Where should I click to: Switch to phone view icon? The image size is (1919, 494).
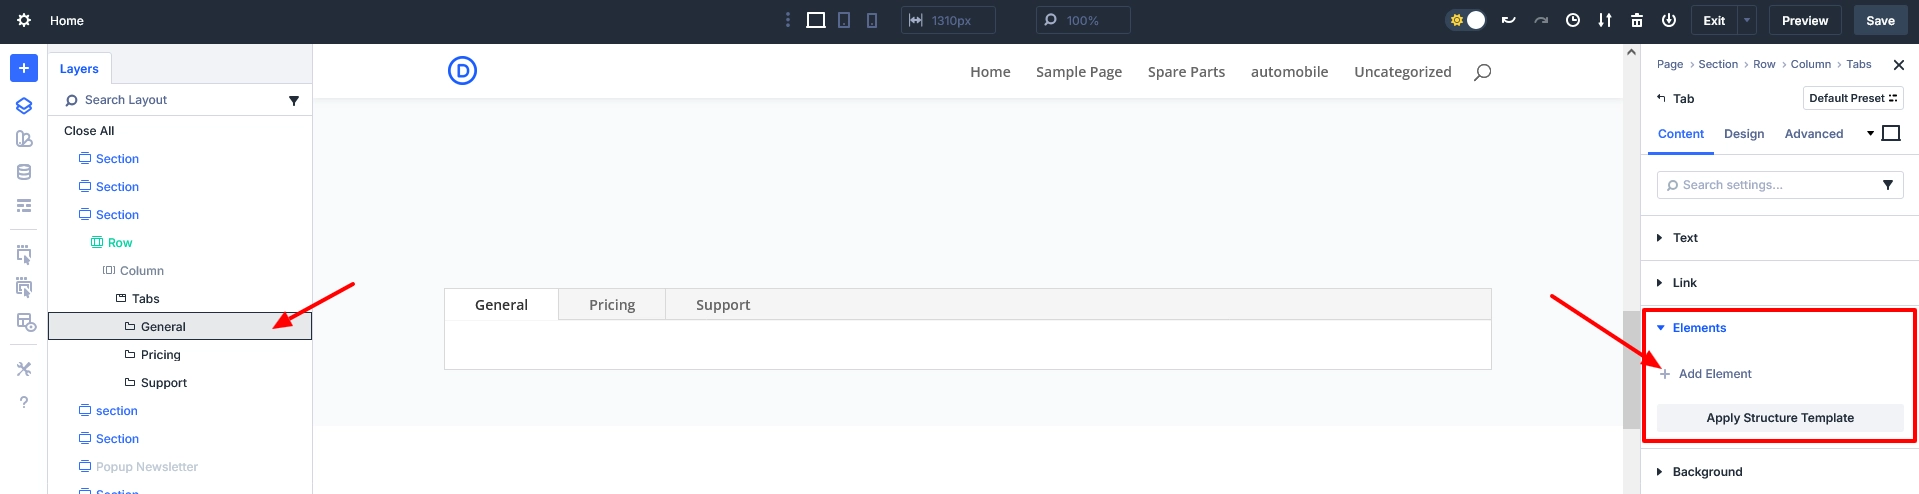(872, 20)
